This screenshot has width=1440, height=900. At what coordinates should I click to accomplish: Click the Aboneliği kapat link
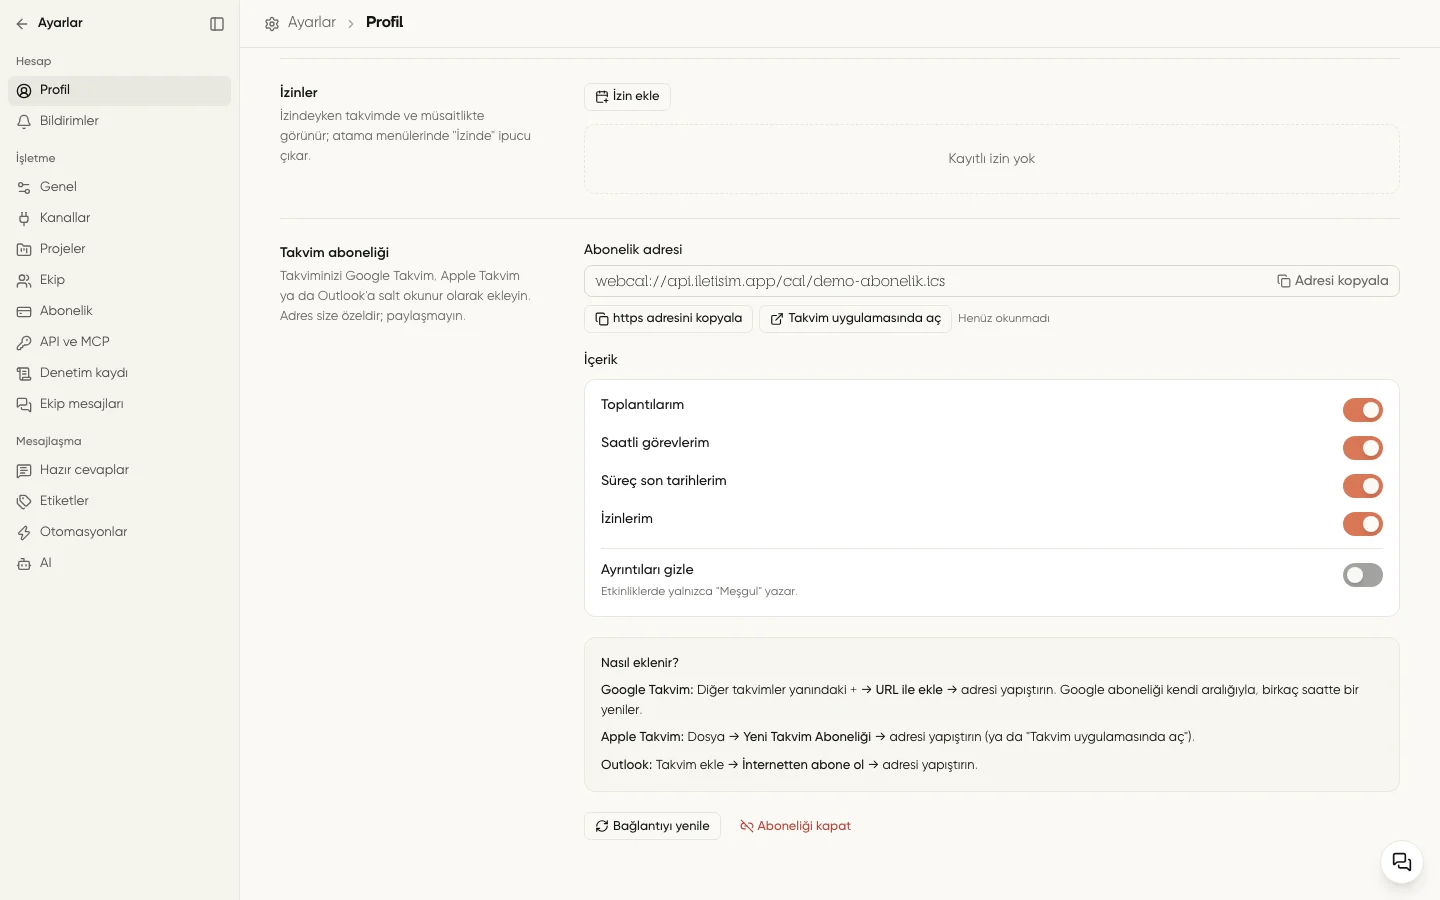(x=795, y=826)
